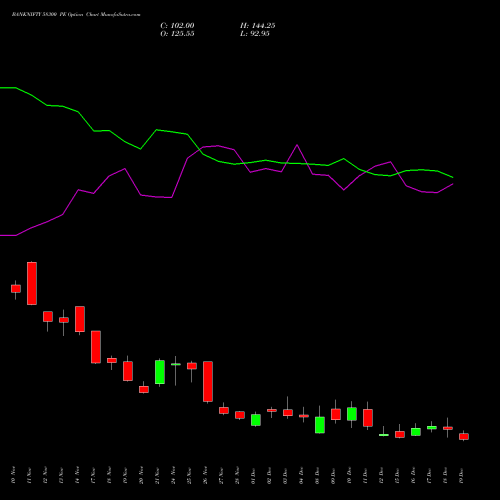Click the green candle for 10 Dec
The image size is (500, 500).
352,414
